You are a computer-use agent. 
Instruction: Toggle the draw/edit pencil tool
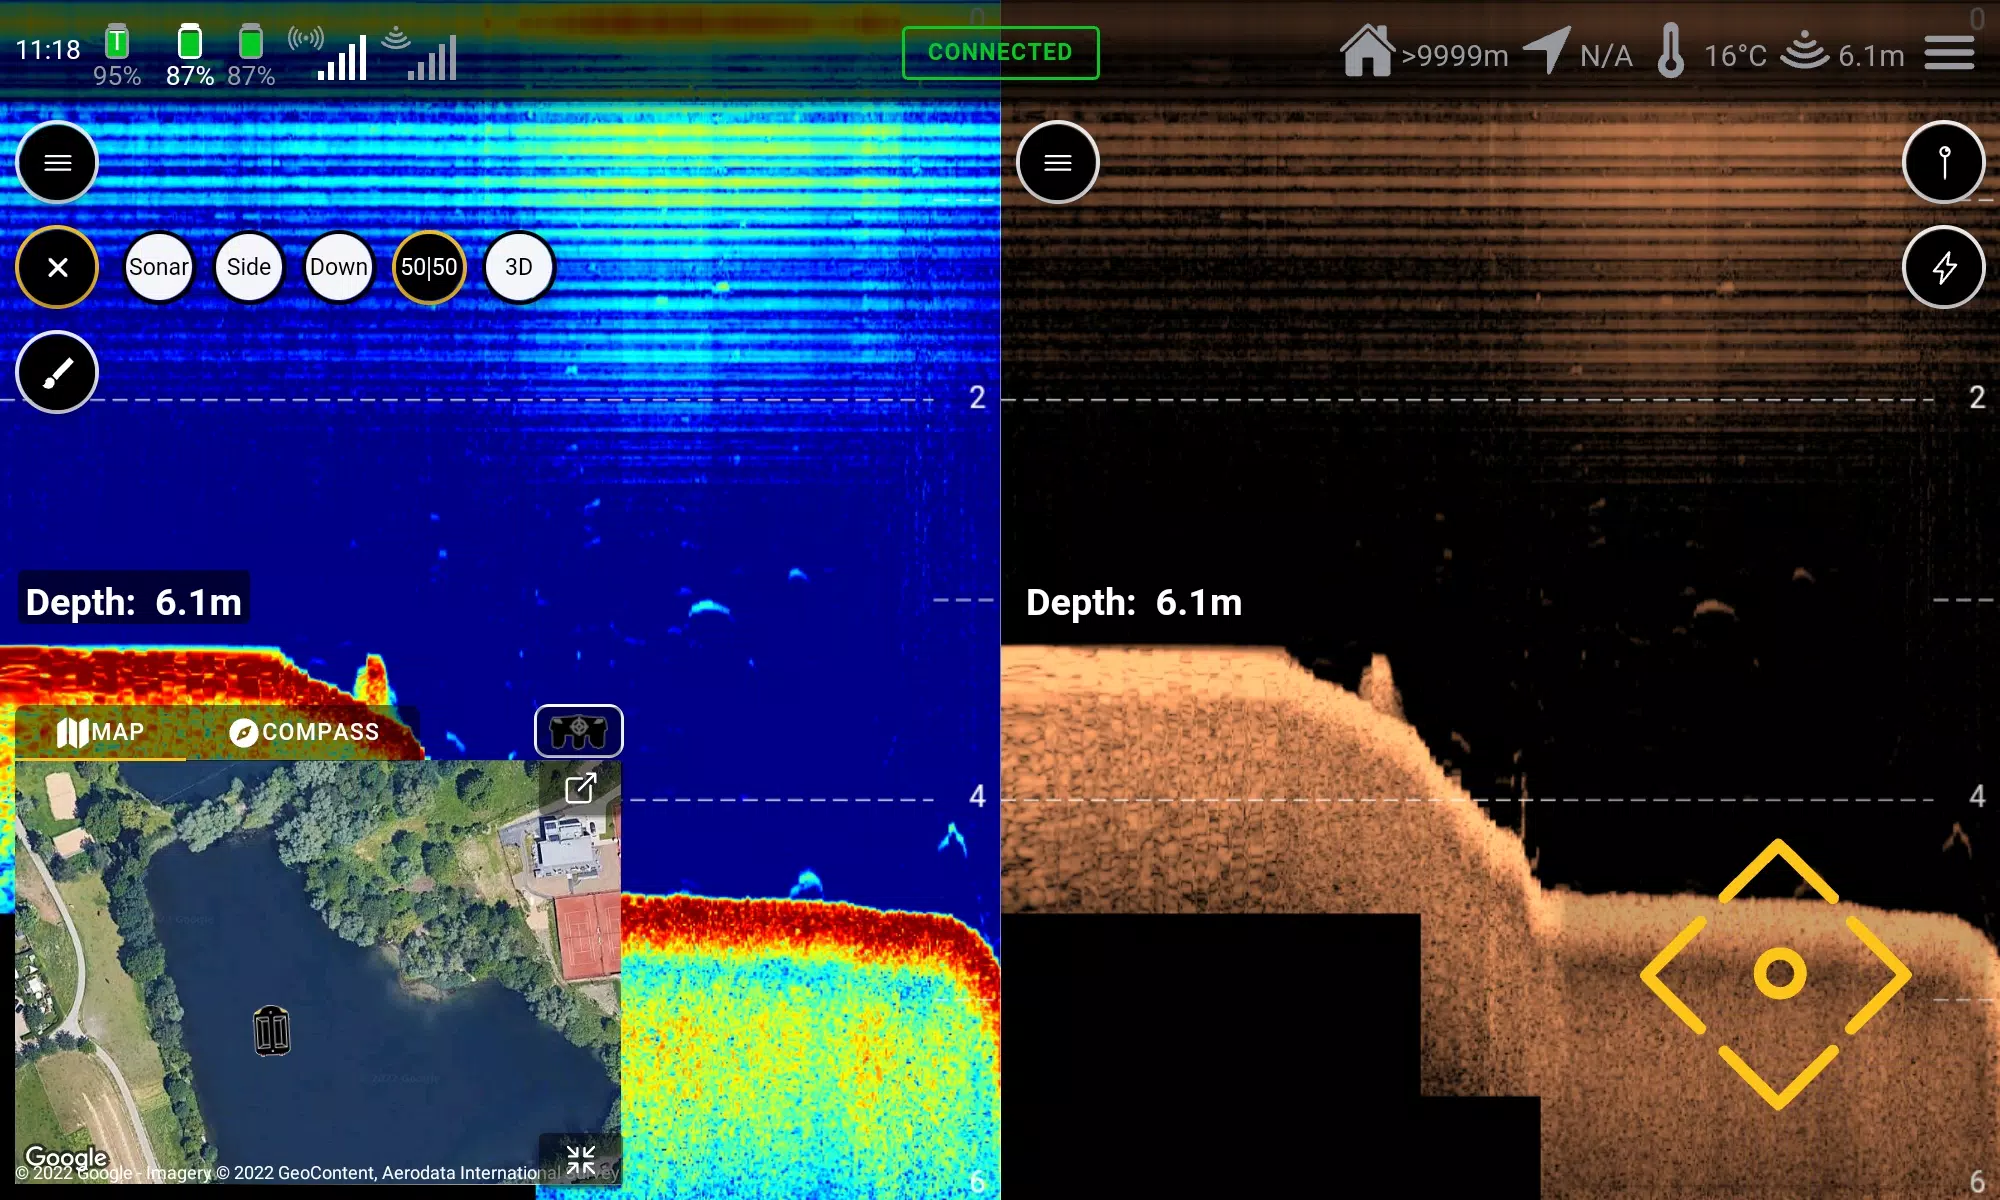pos(57,373)
